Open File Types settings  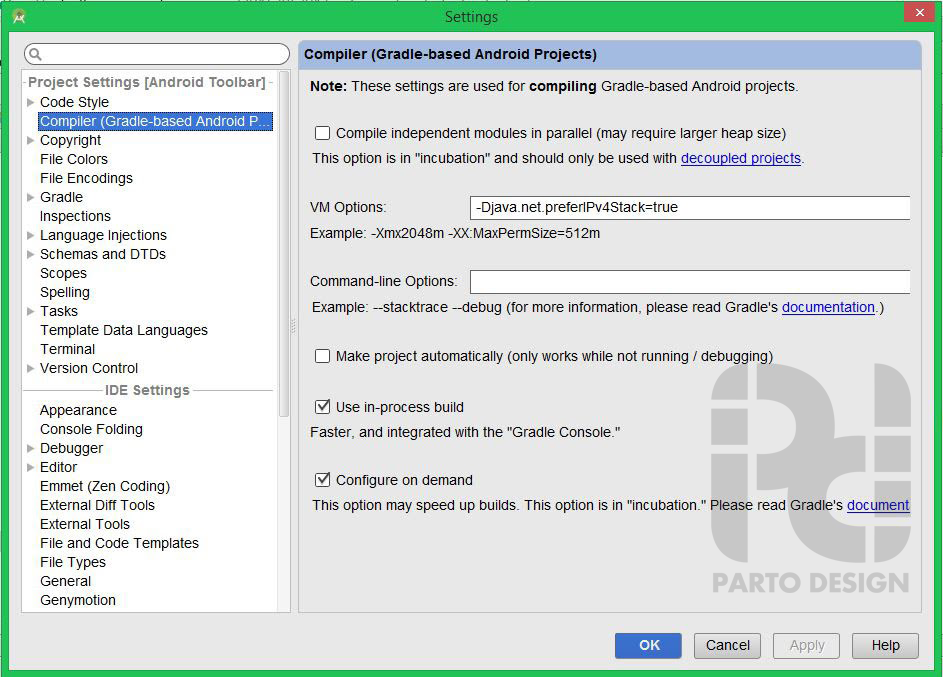point(73,562)
